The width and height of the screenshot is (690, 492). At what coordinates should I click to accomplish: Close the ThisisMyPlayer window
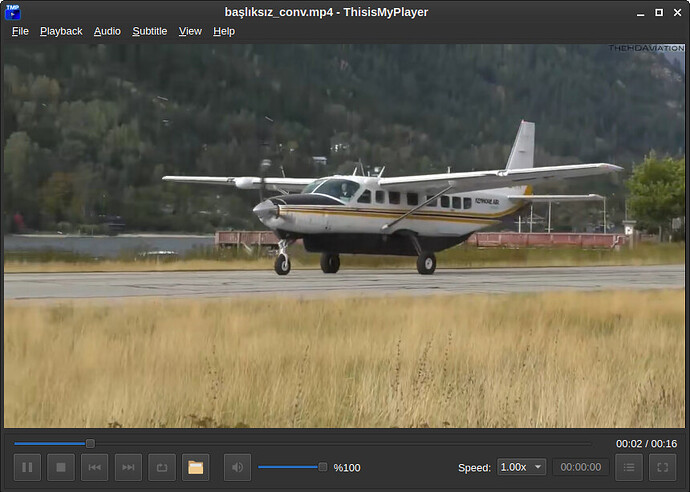(678, 12)
